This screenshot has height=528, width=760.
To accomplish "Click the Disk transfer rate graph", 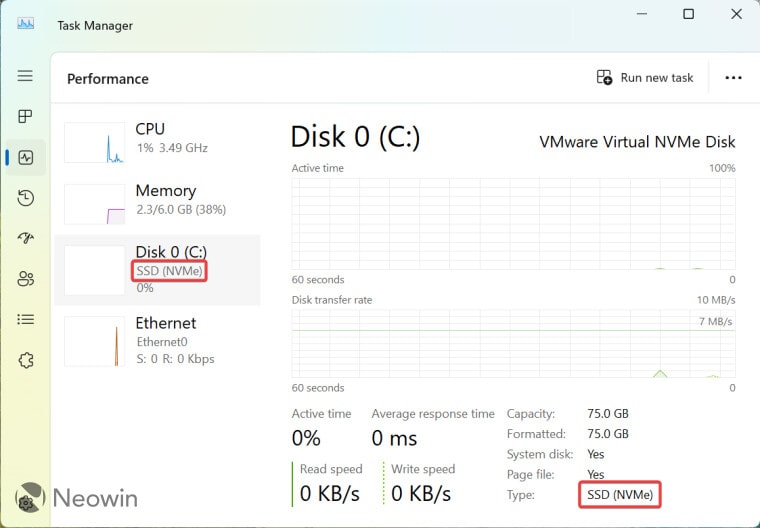I will 513,344.
